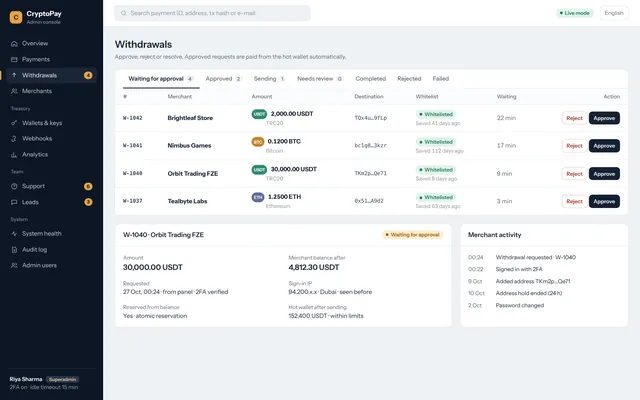640x400 pixels.
Task: Reject withdrawal W-1042
Action: point(574,118)
